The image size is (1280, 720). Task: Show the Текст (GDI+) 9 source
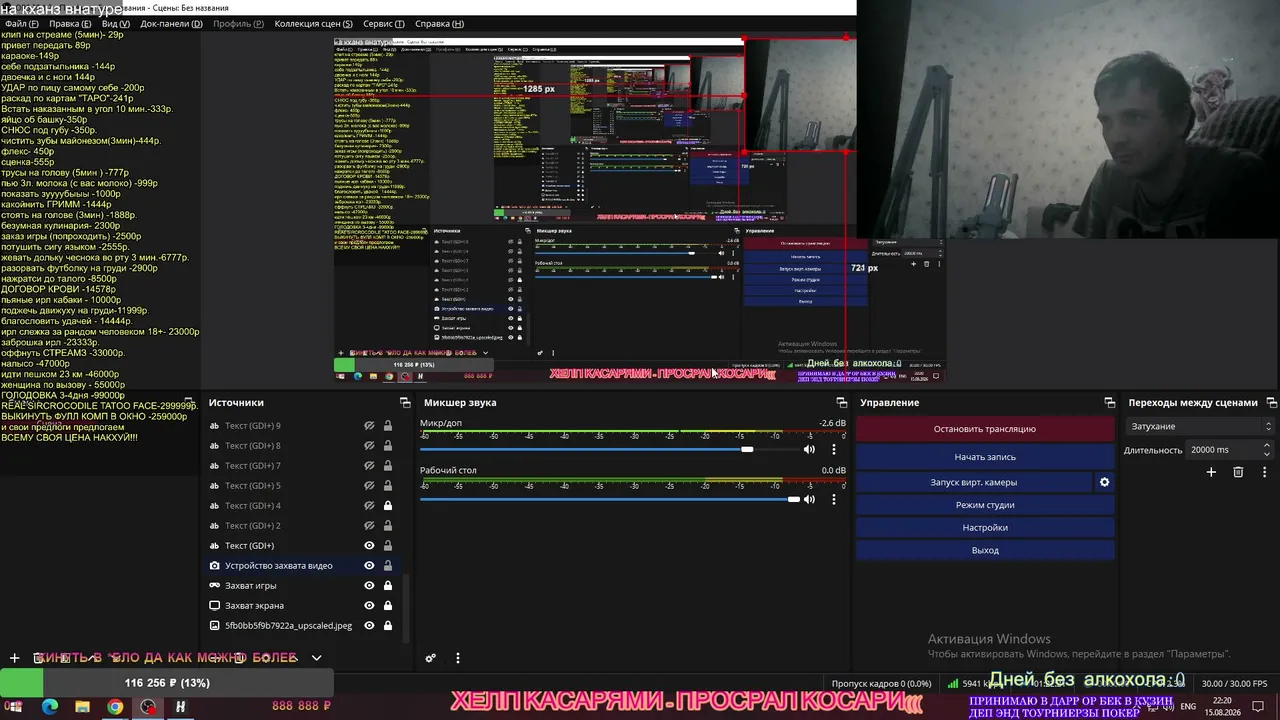coord(369,426)
